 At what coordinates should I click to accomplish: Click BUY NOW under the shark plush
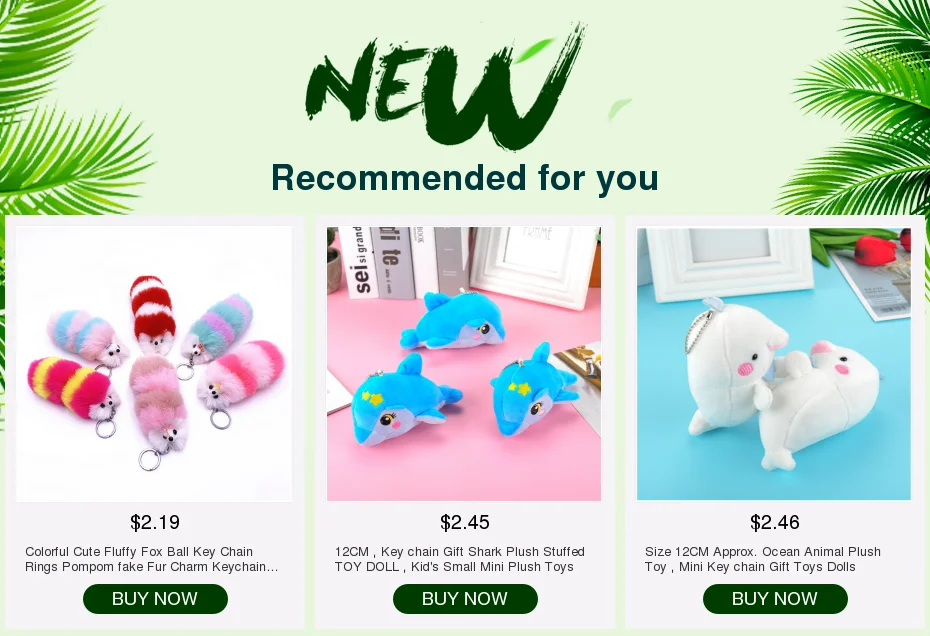click(x=465, y=599)
